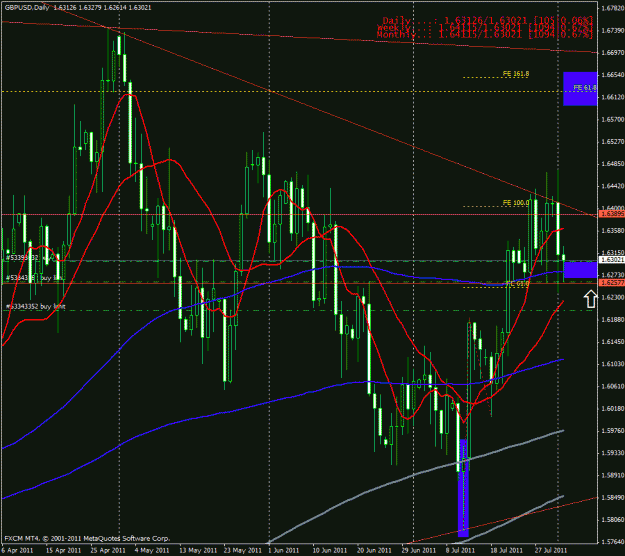
Task: Click the 1.61450 price scale value
Action: pyautogui.click(x=612, y=342)
